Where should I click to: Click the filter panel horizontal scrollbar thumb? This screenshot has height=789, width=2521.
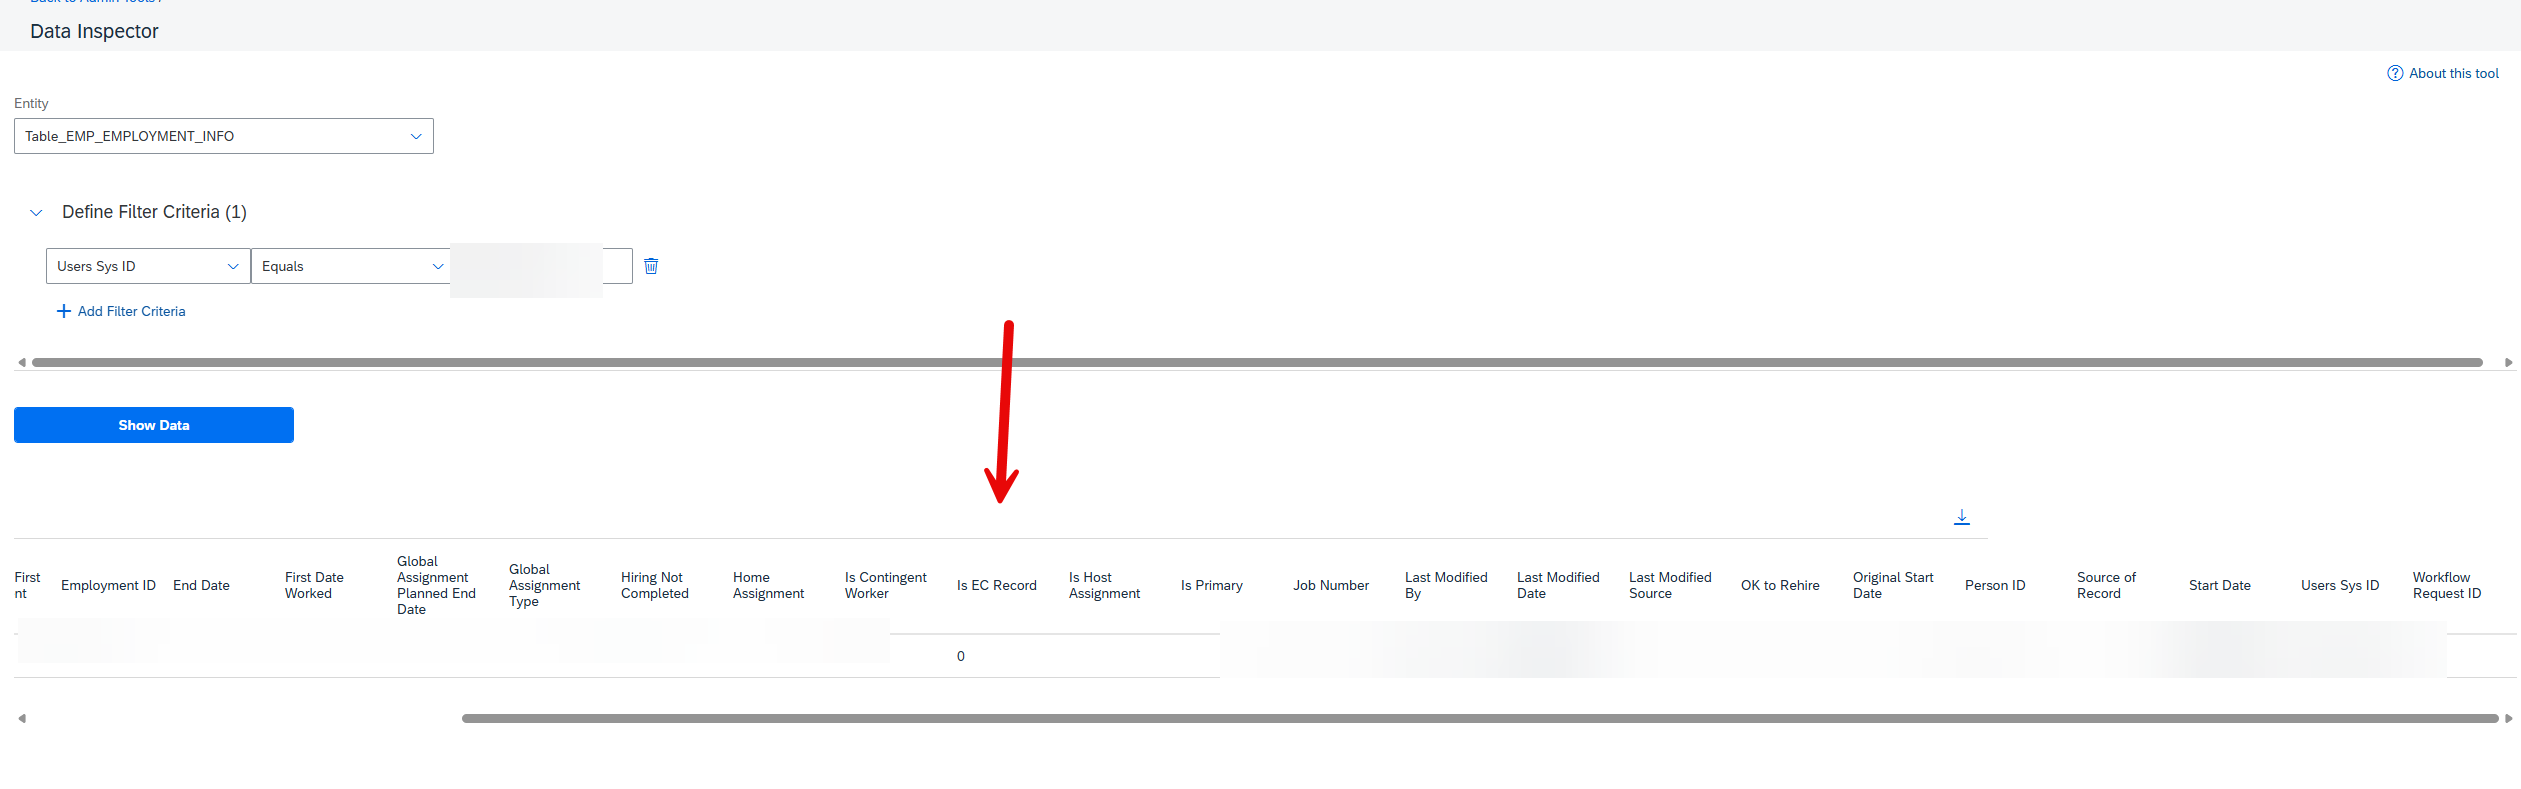[1257, 362]
